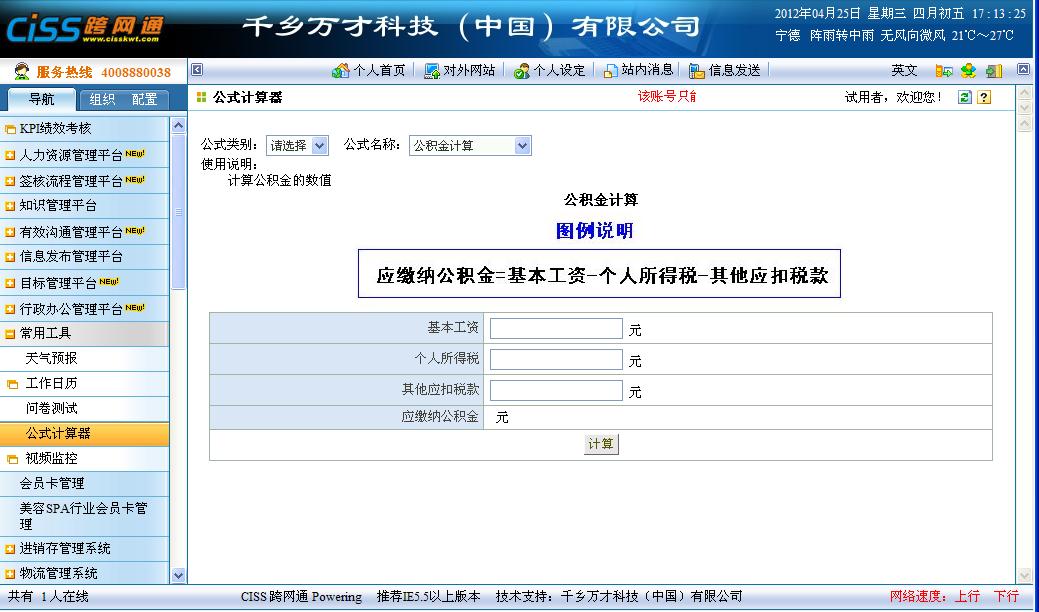Viewport: 1039px width, 612px height.
Task: Open the 公式名称 dropdown showing 公积金计算
Action: [x=468, y=144]
